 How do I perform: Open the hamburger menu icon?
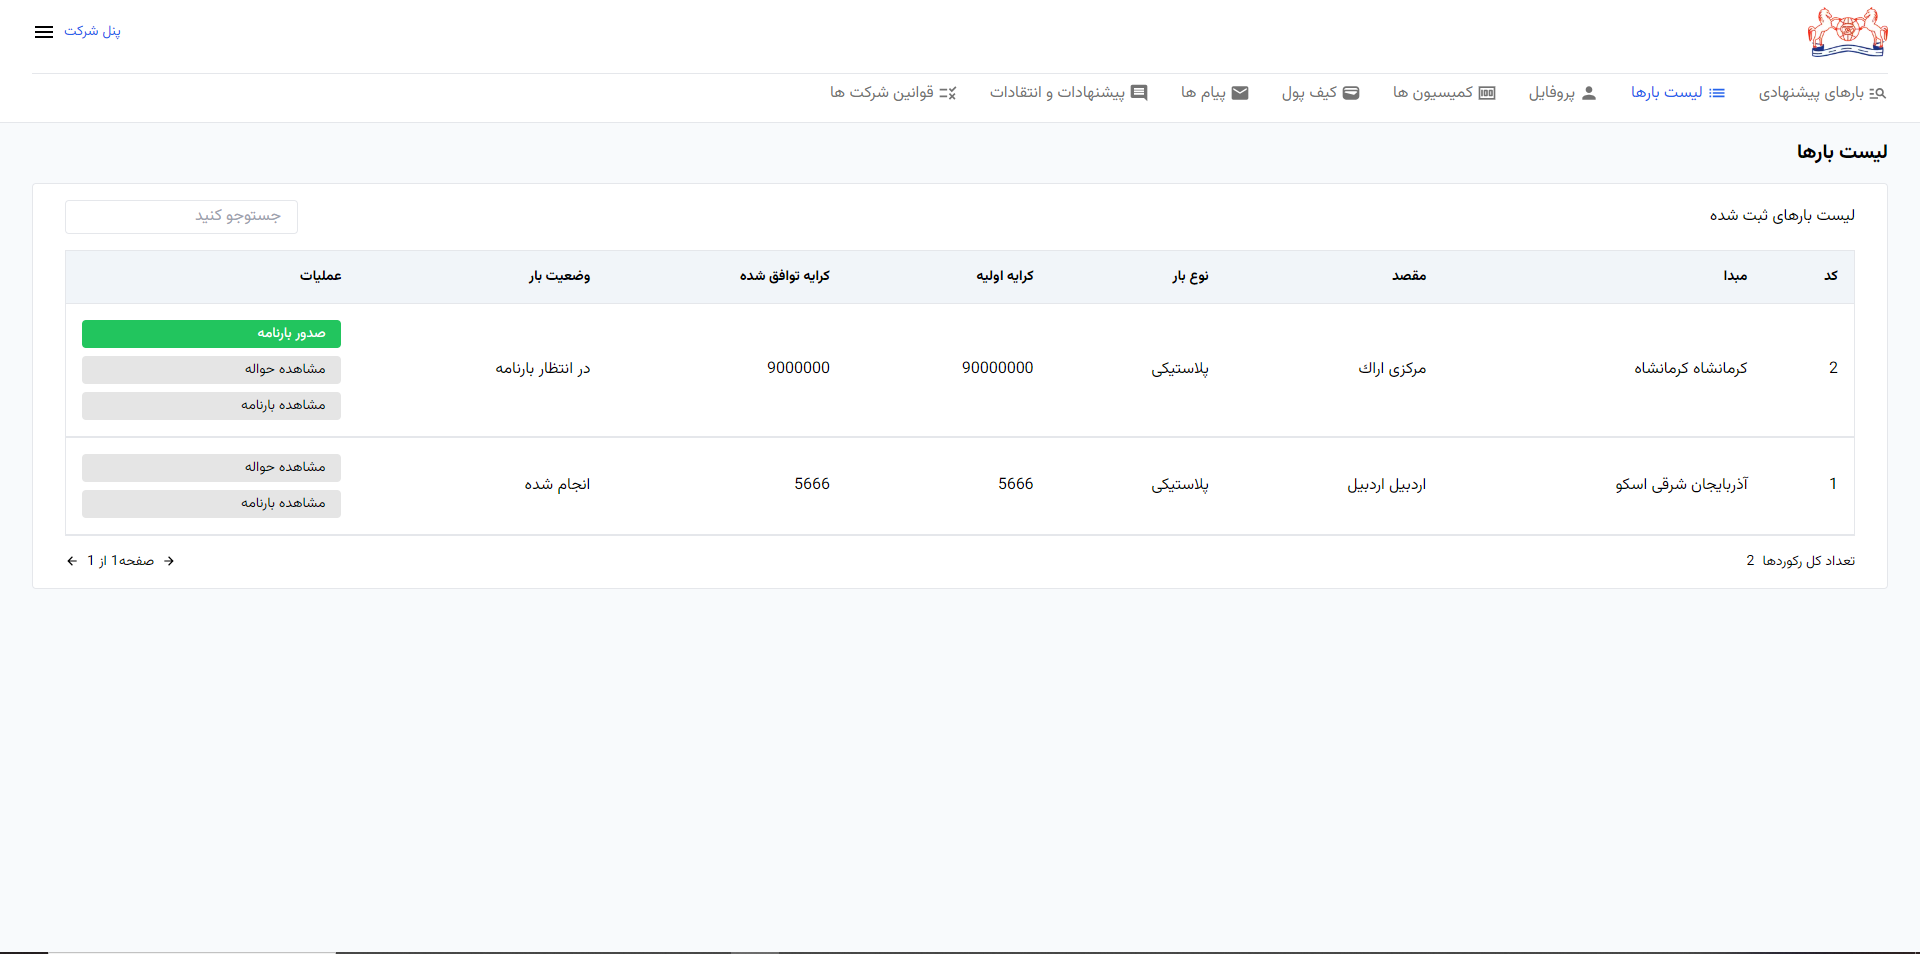(44, 32)
